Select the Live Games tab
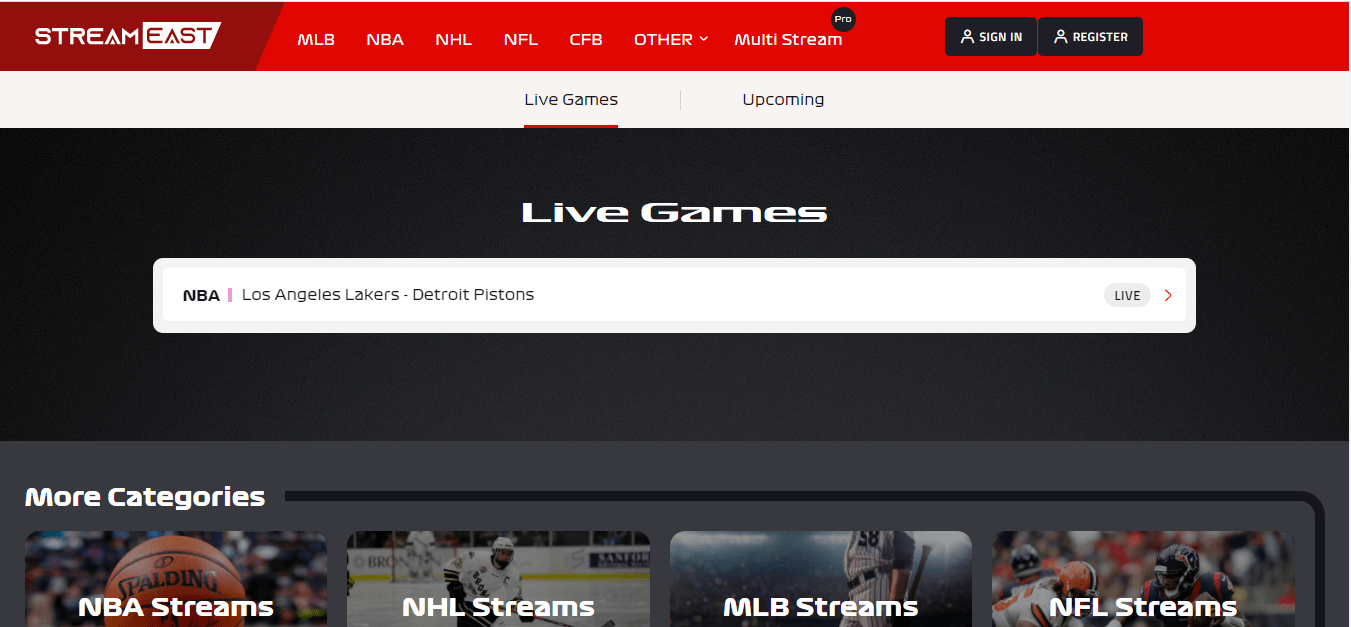This screenshot has width=1351, height=627. click(x=571, y=99)
